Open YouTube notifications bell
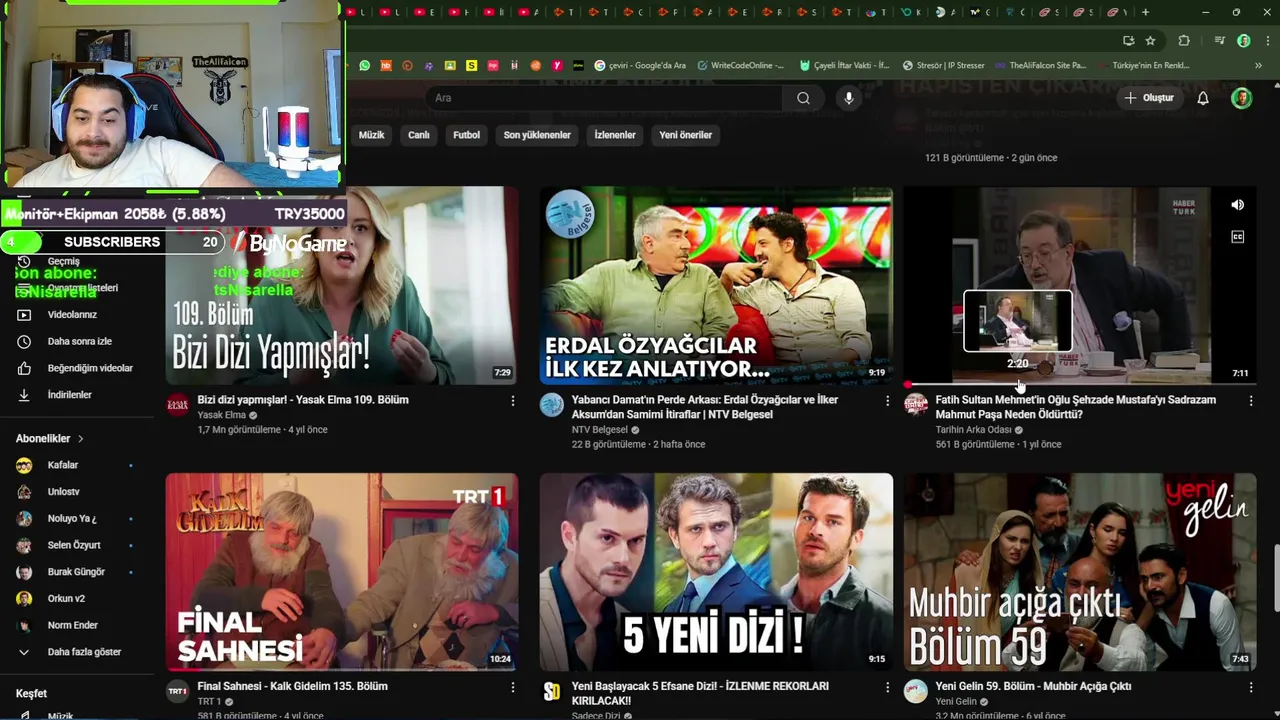The image size is (1280, 720). 1203,98
